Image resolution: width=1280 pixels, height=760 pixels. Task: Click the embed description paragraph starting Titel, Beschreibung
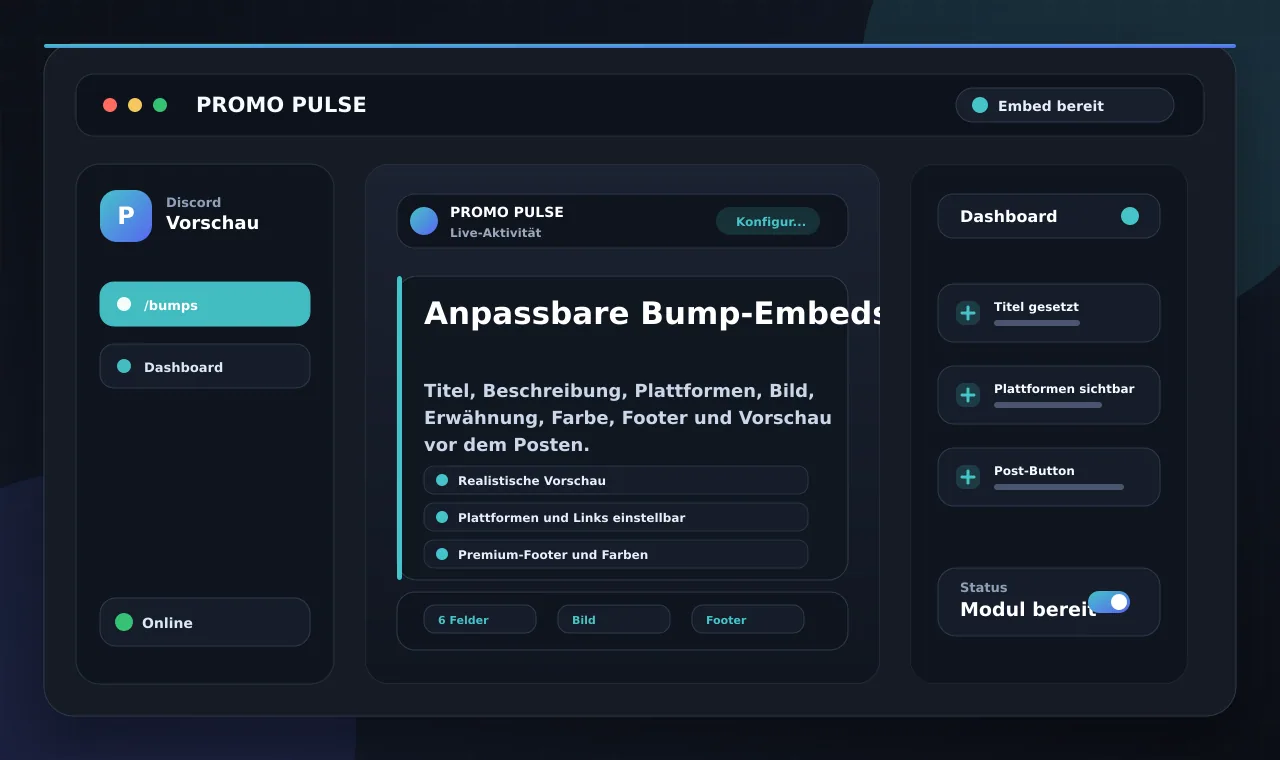(628, 417)
